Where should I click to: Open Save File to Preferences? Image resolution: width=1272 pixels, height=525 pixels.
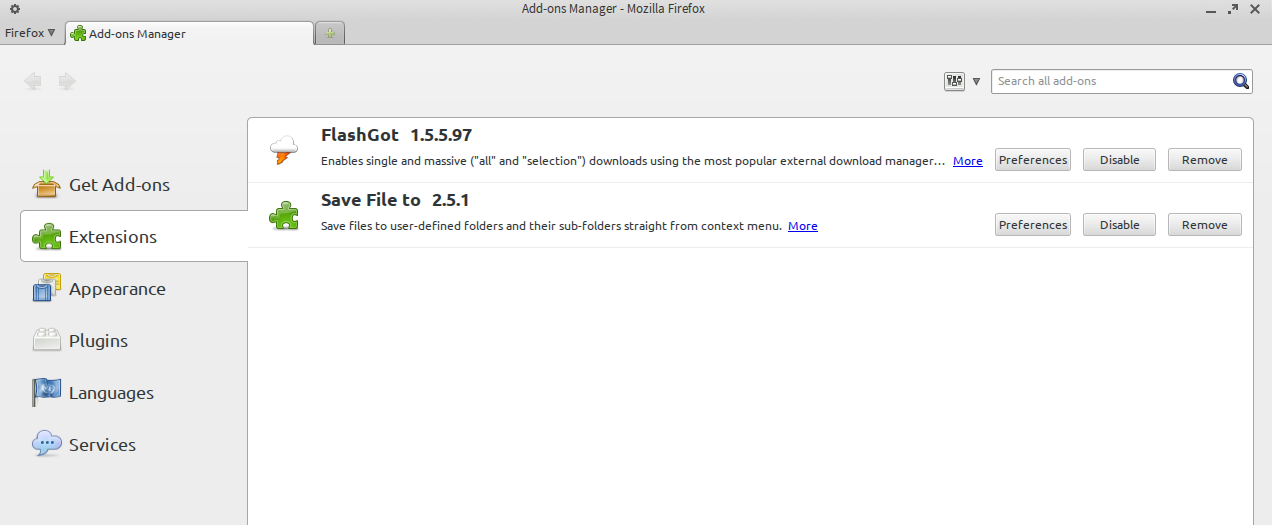1033,225
